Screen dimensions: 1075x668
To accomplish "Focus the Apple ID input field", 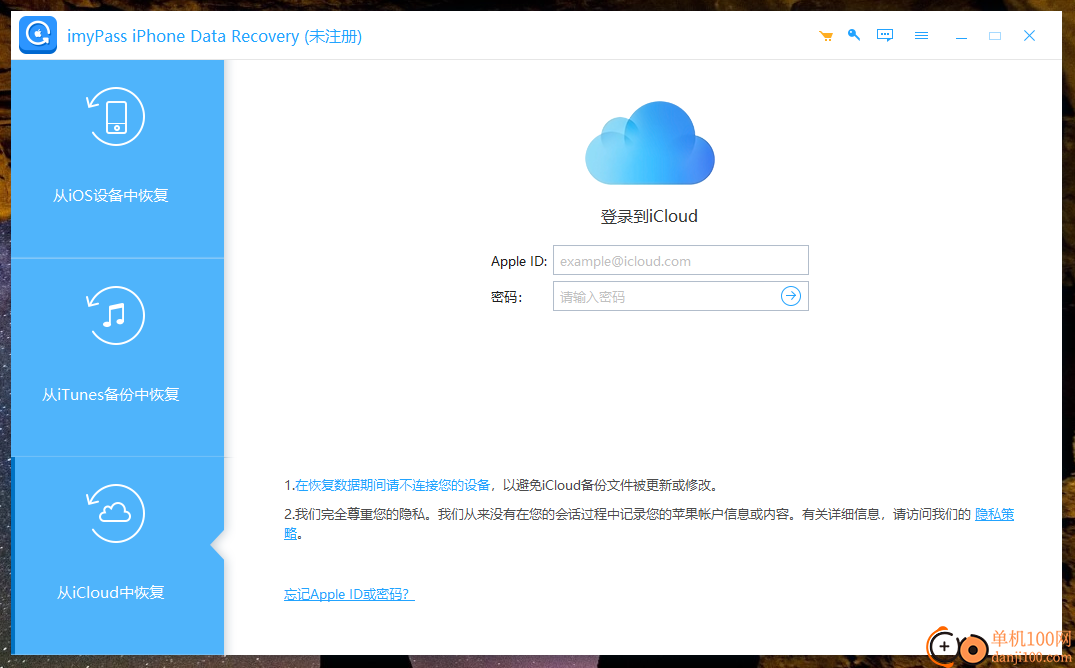I will click(681, 261).
